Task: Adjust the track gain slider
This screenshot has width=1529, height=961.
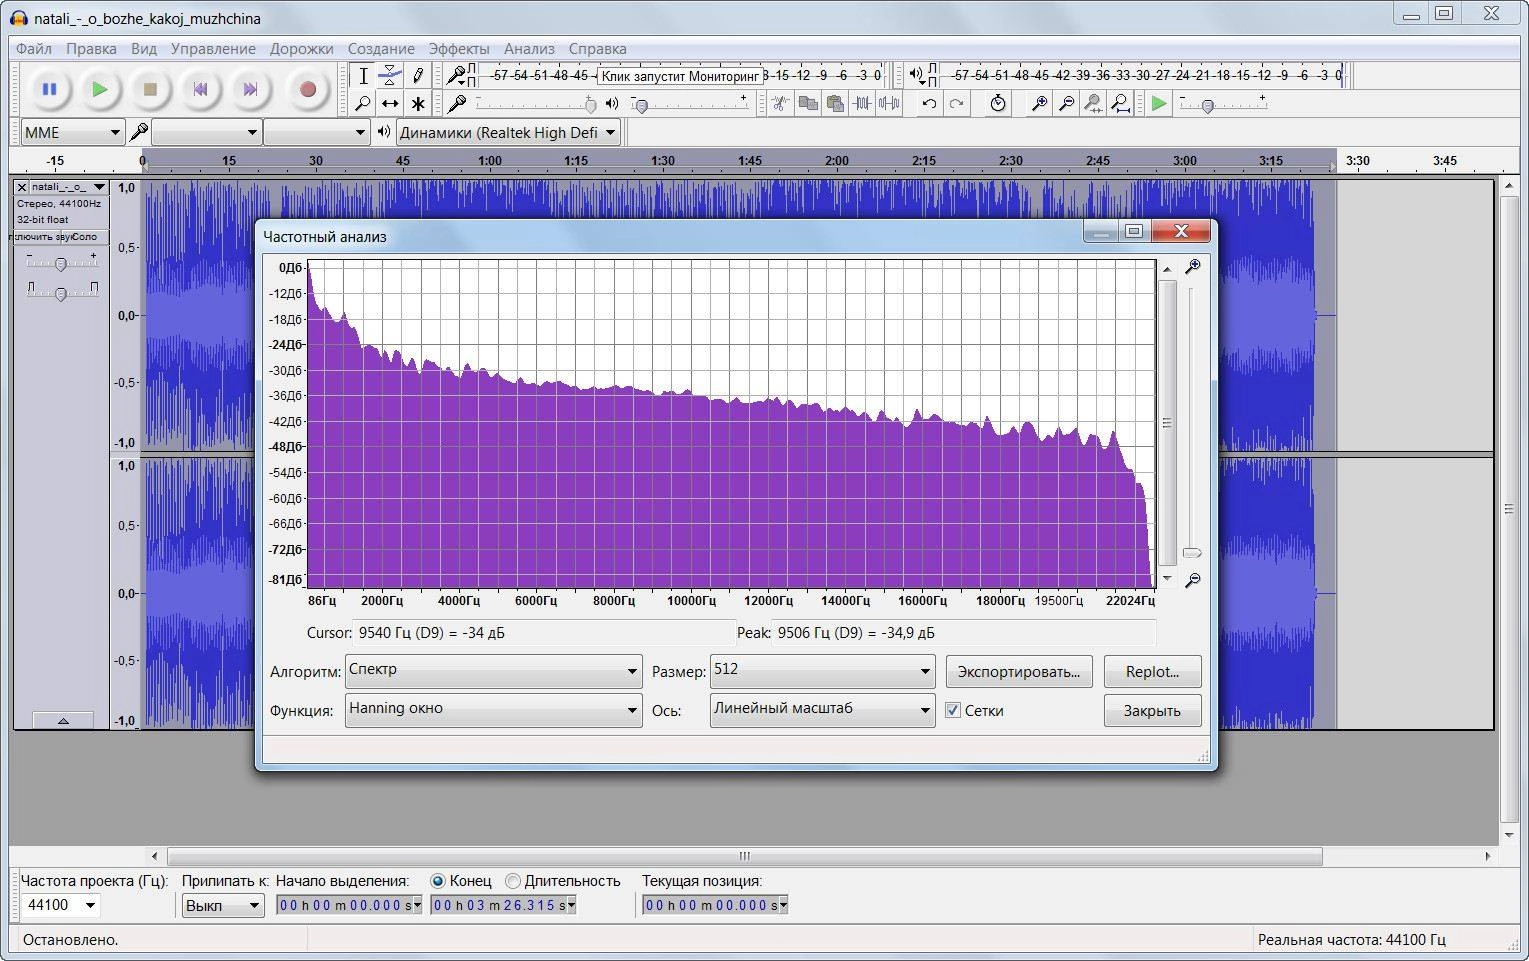Action: click(x=61, y=263)
